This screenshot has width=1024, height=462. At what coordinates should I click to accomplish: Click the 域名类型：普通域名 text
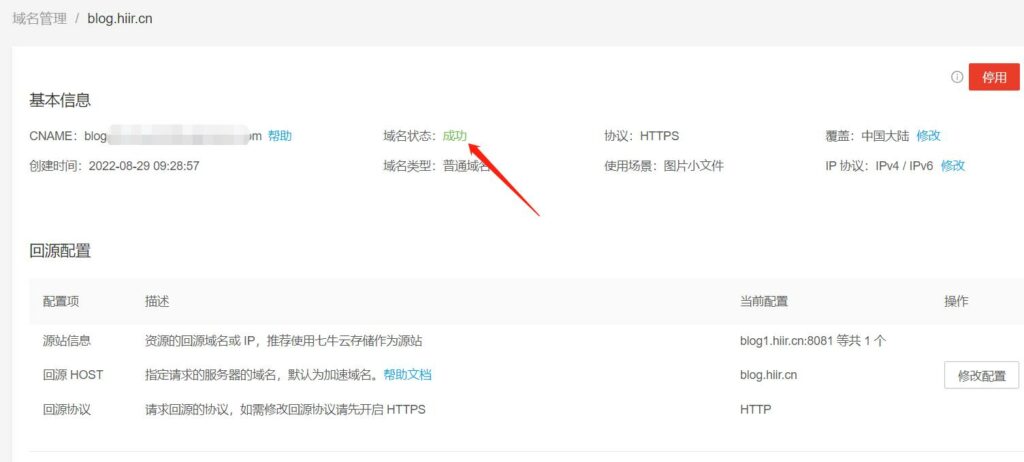(437, 166)
